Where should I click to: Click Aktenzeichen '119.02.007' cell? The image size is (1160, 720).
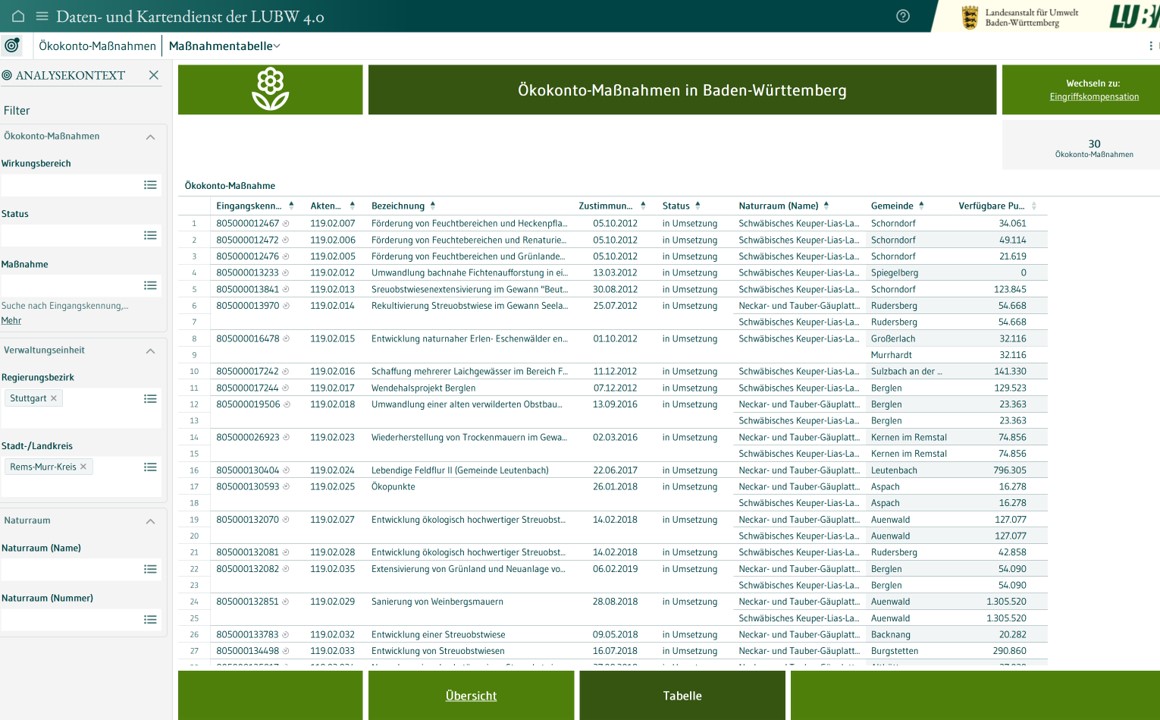[x=333, y=223]
